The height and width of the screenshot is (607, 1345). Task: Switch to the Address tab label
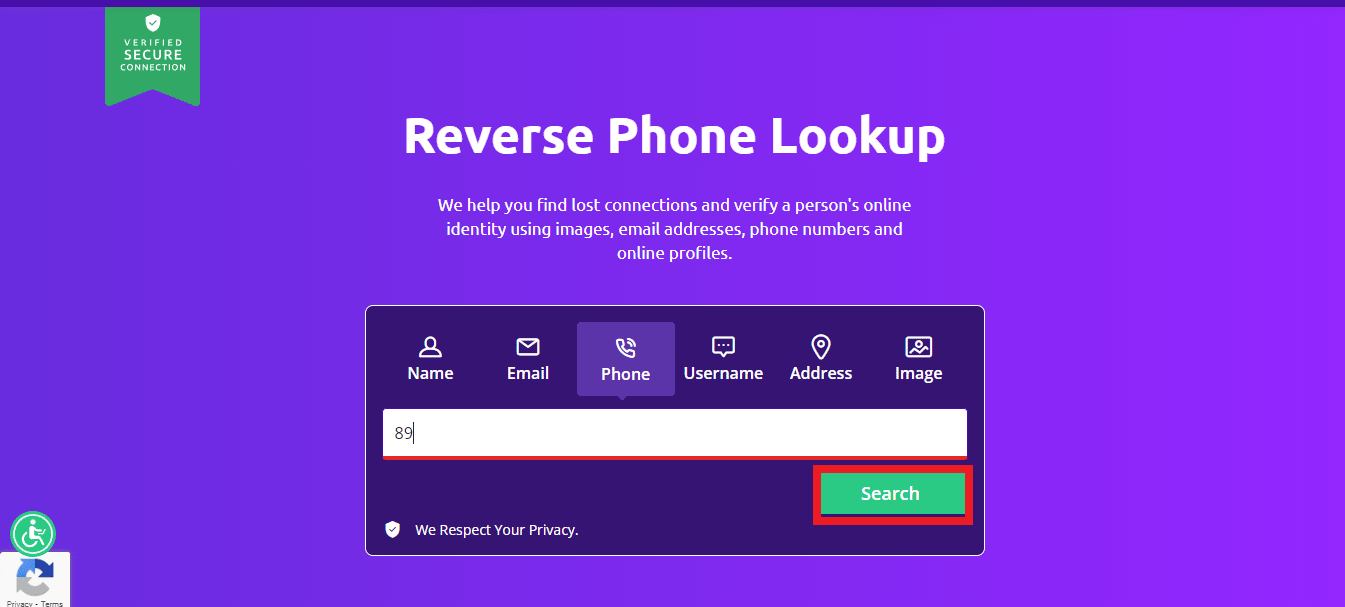tap(821, 373)
